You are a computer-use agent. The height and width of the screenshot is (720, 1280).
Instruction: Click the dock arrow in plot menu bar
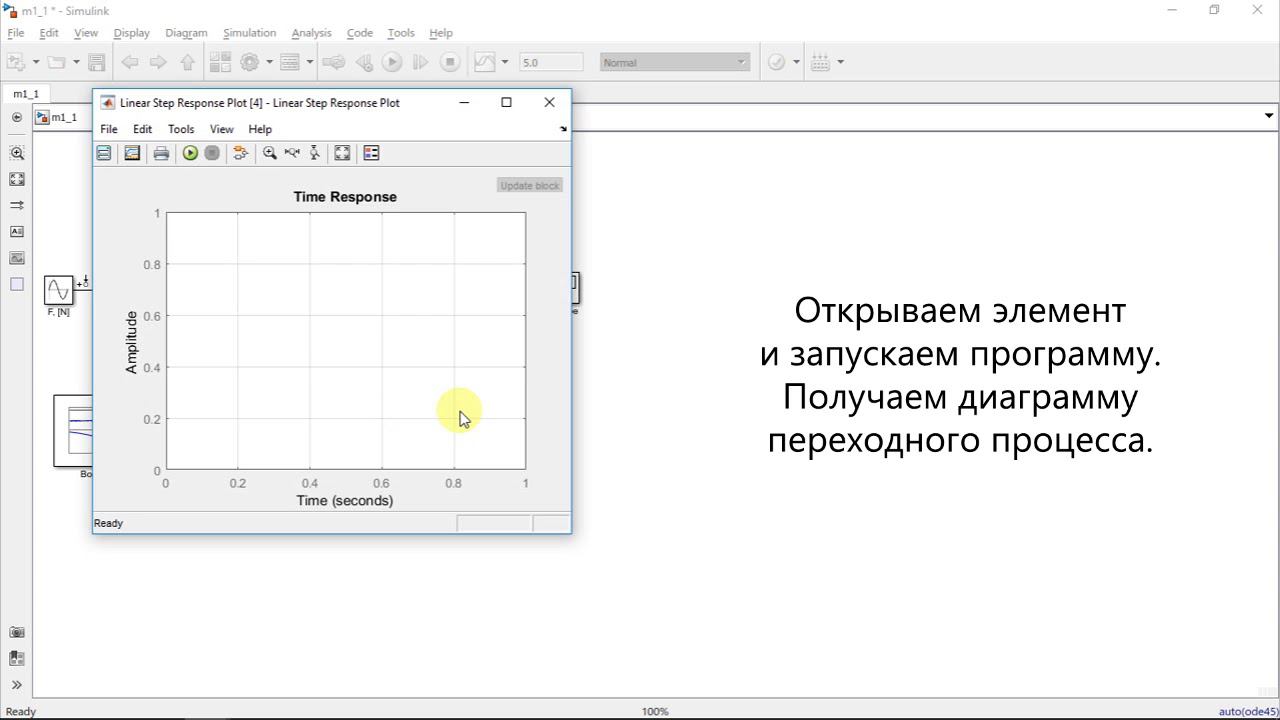(x=563, y=129)
